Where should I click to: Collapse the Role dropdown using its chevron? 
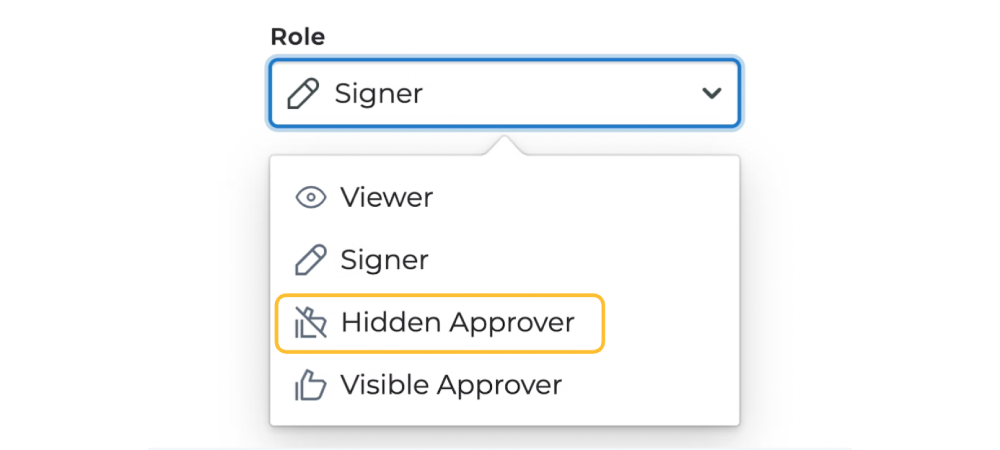tap(711, 94)
